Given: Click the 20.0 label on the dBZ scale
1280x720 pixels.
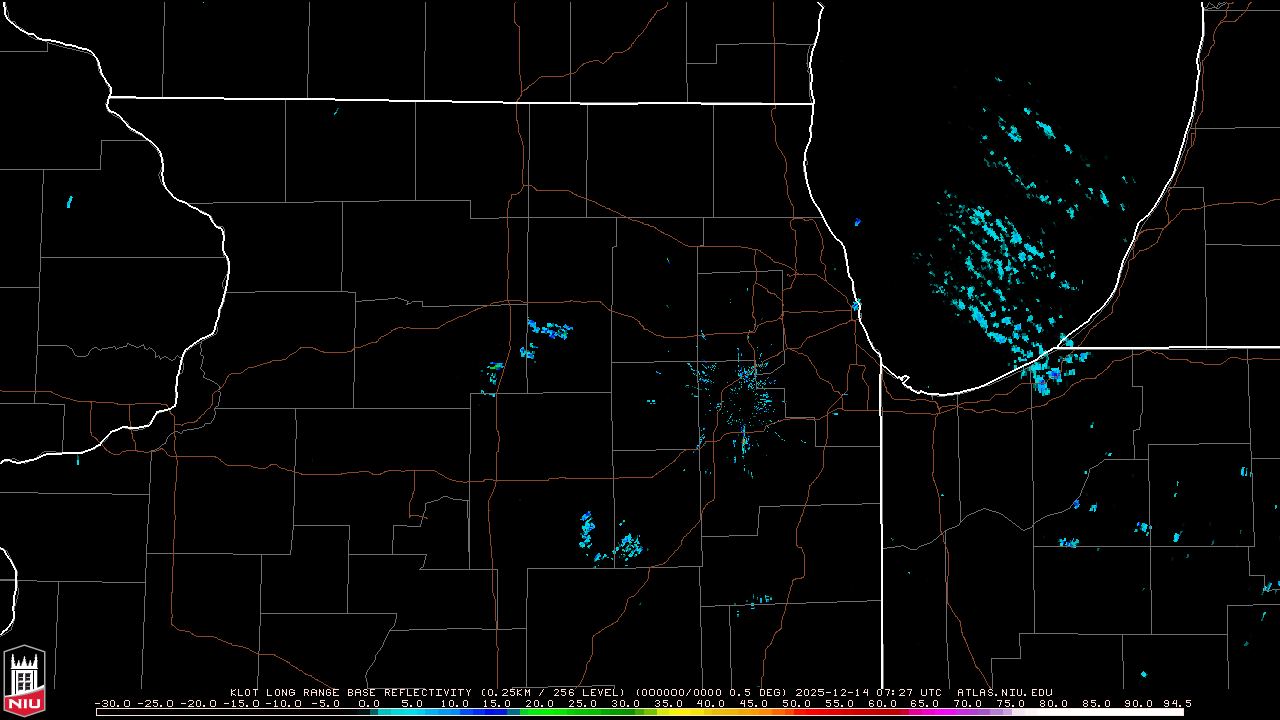Looking at the screenshot, I should [540, 704].
